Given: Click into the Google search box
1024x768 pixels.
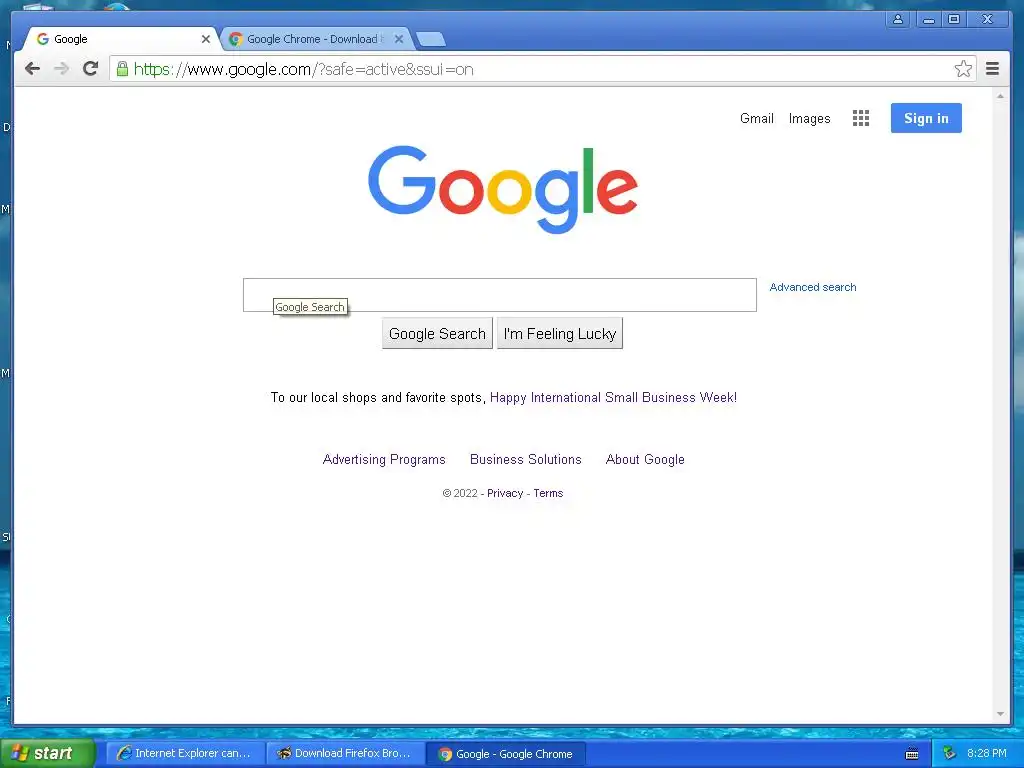Looking at the screenshot, I should (x=500, y=295).
